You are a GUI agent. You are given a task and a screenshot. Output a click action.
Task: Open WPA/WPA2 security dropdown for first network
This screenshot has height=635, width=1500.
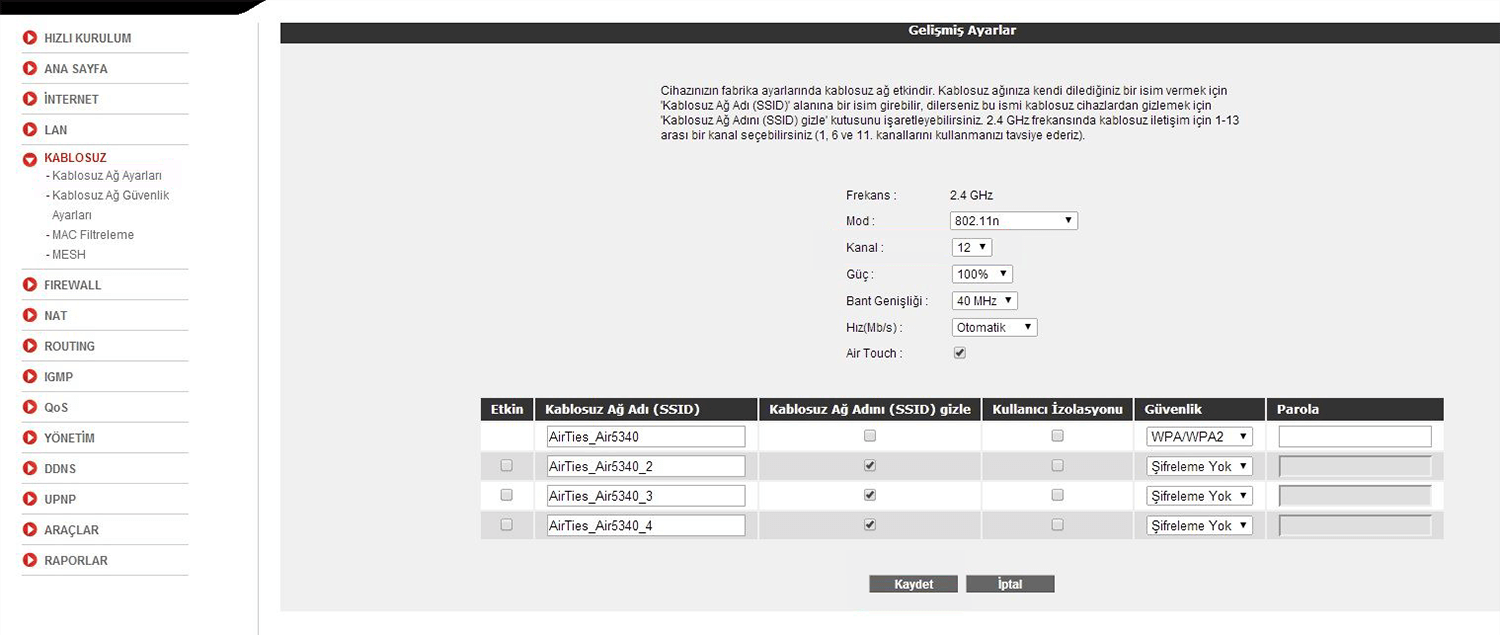pos(1199,437)
